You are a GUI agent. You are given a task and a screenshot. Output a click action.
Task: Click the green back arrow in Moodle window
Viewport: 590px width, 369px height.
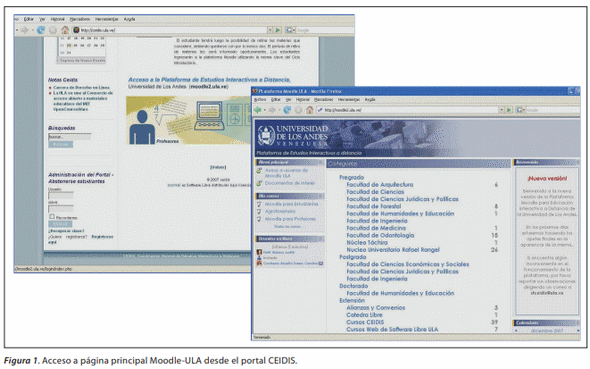[x=258, y=110]
